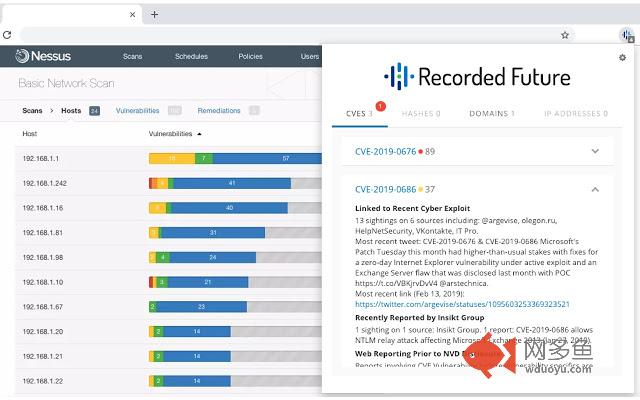Screen dimensions: 640x400
Task: Open the Schedules menu in Nessus
Action: click(x=191, y=56)
